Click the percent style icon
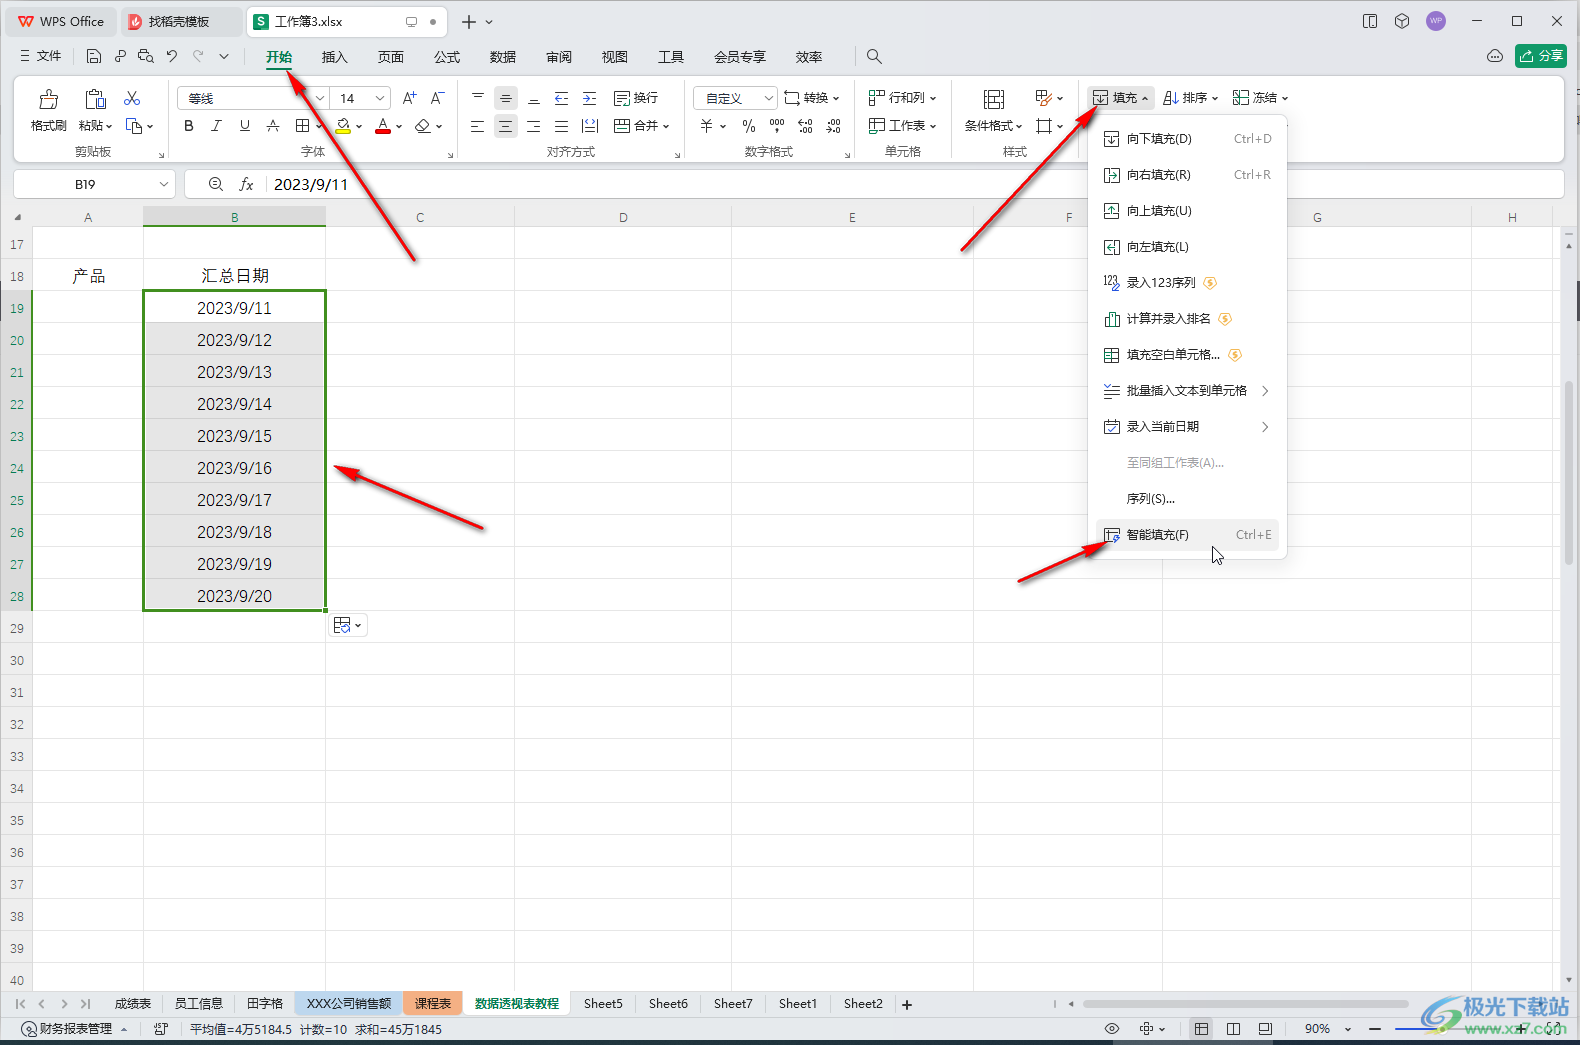1580x1045 pixels. tap(749, 126)
